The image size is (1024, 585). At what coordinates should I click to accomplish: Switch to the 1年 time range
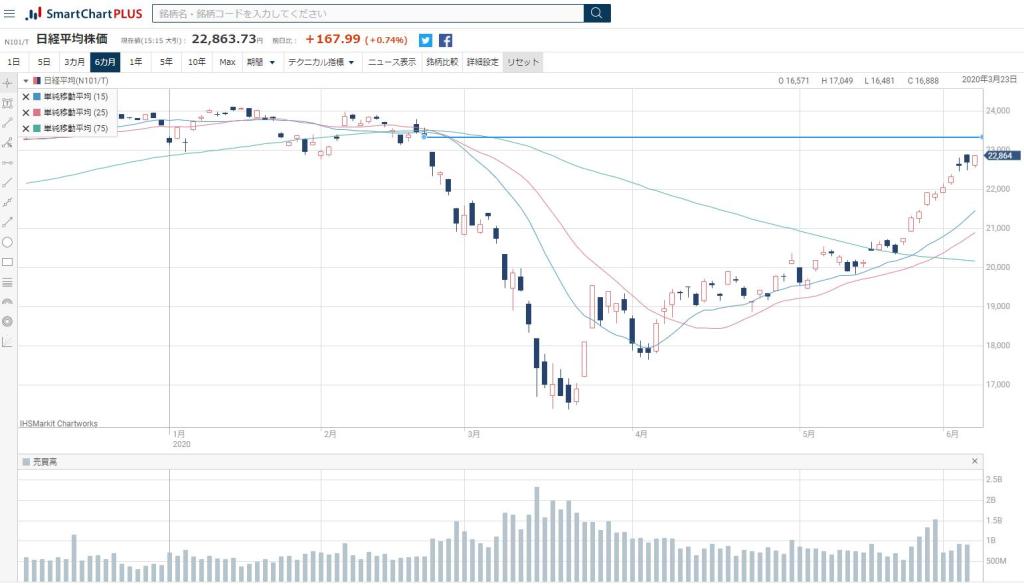pyautogui.click(x=136, y=62)
